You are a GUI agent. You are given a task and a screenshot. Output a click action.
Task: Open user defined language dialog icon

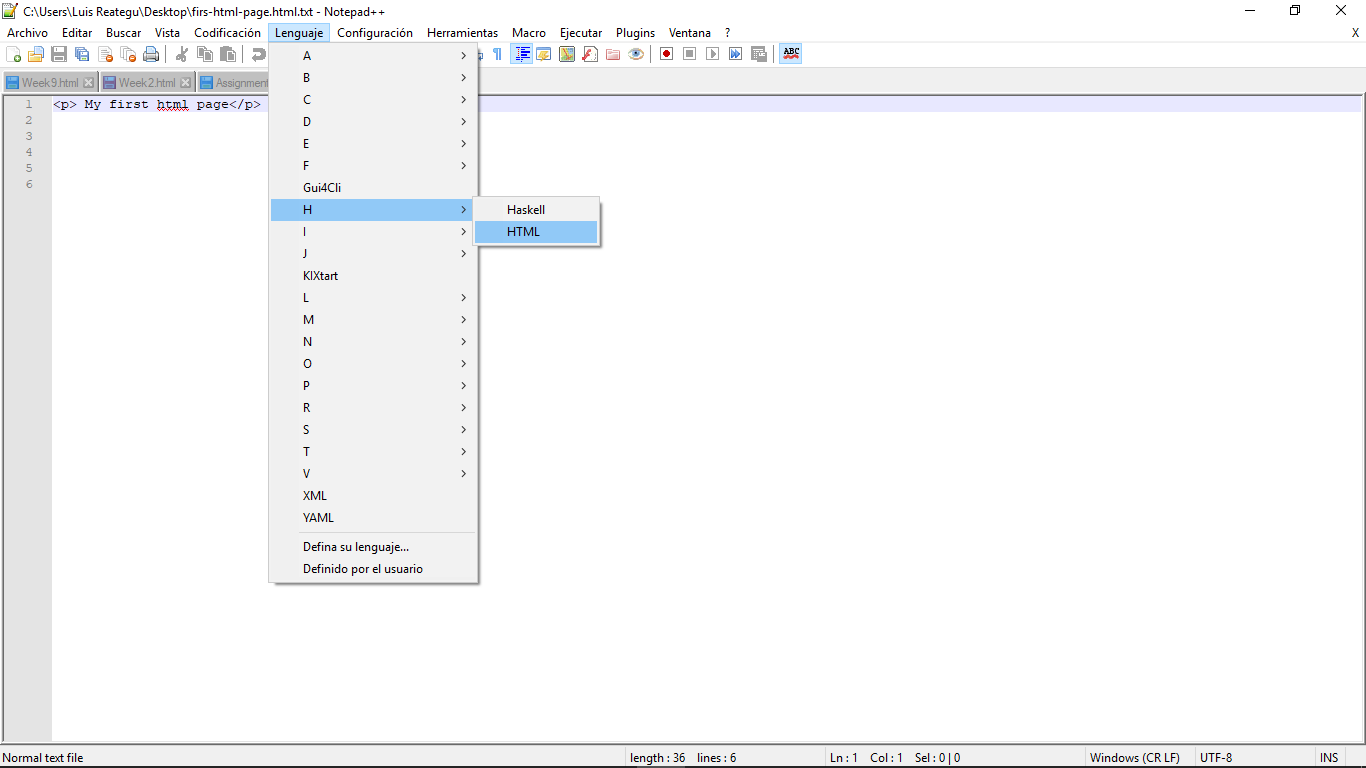(543, 54)
